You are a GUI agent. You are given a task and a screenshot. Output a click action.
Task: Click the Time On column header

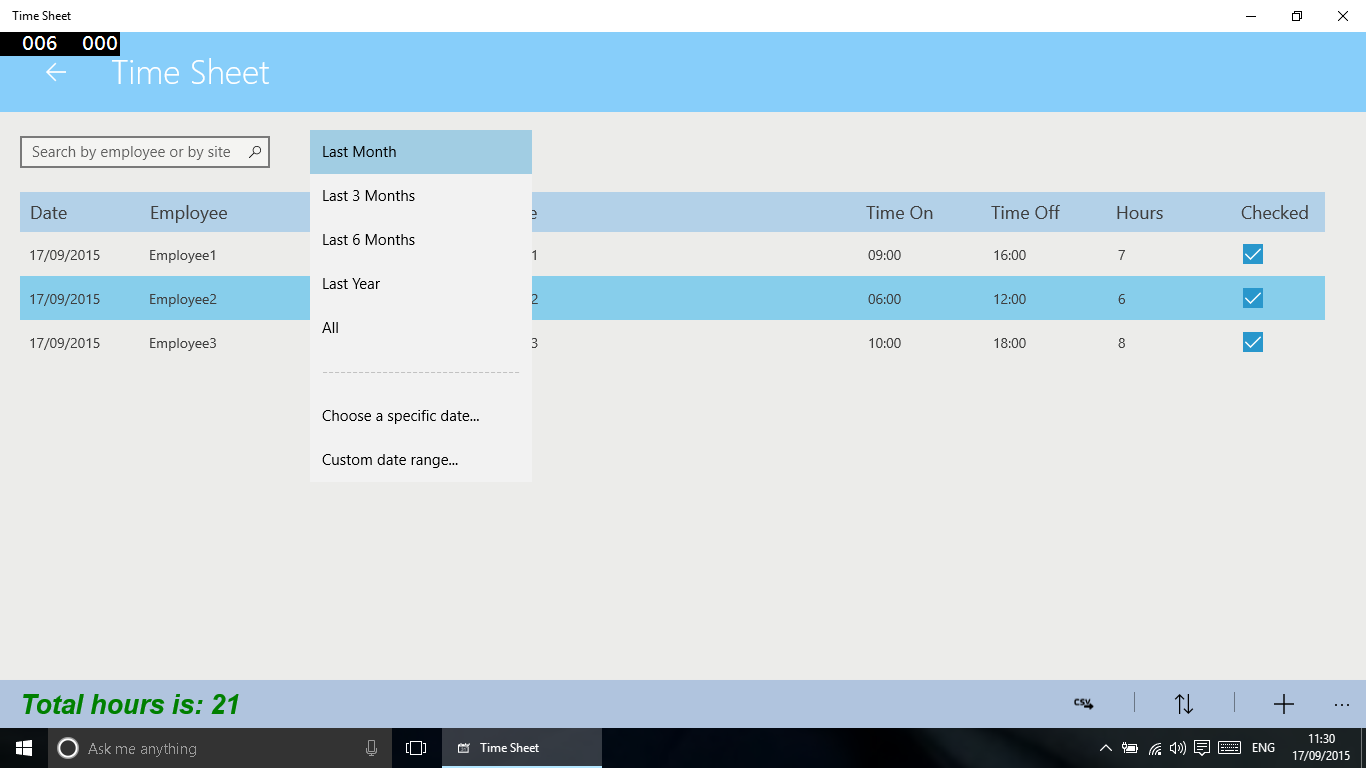[x=899, y=212]
